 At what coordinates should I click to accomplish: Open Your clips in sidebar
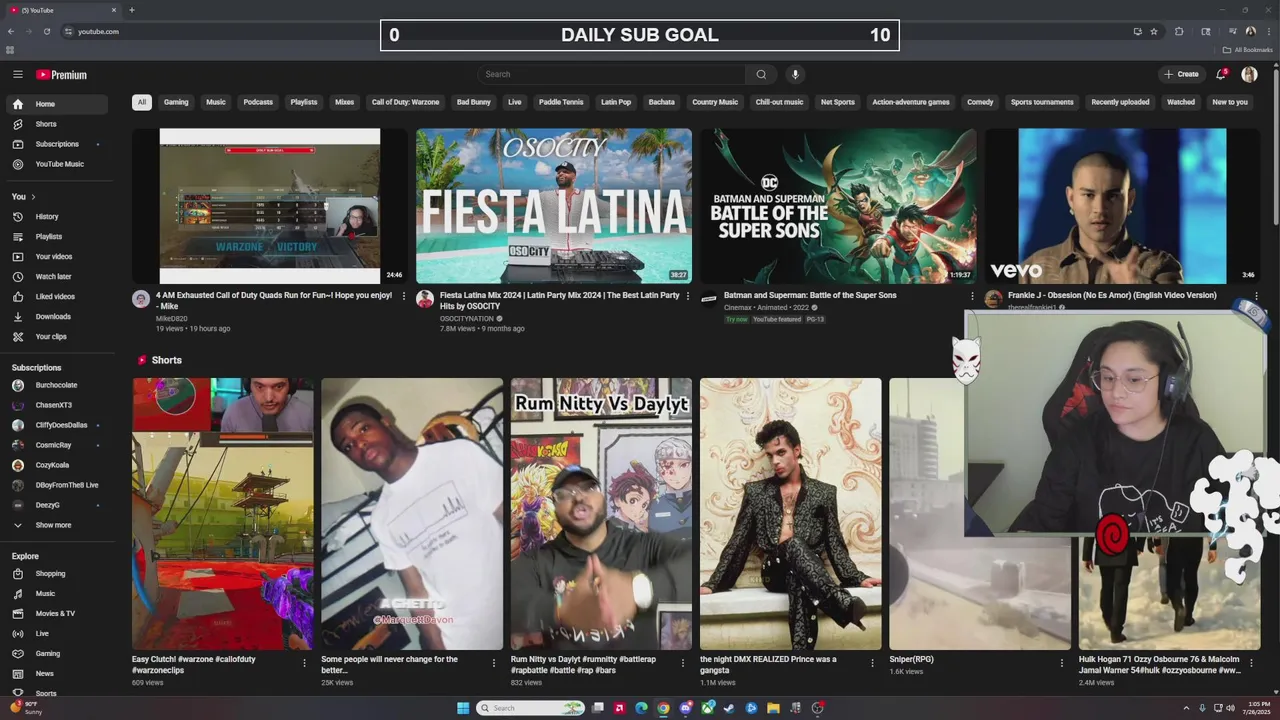[x=56, y=336]
